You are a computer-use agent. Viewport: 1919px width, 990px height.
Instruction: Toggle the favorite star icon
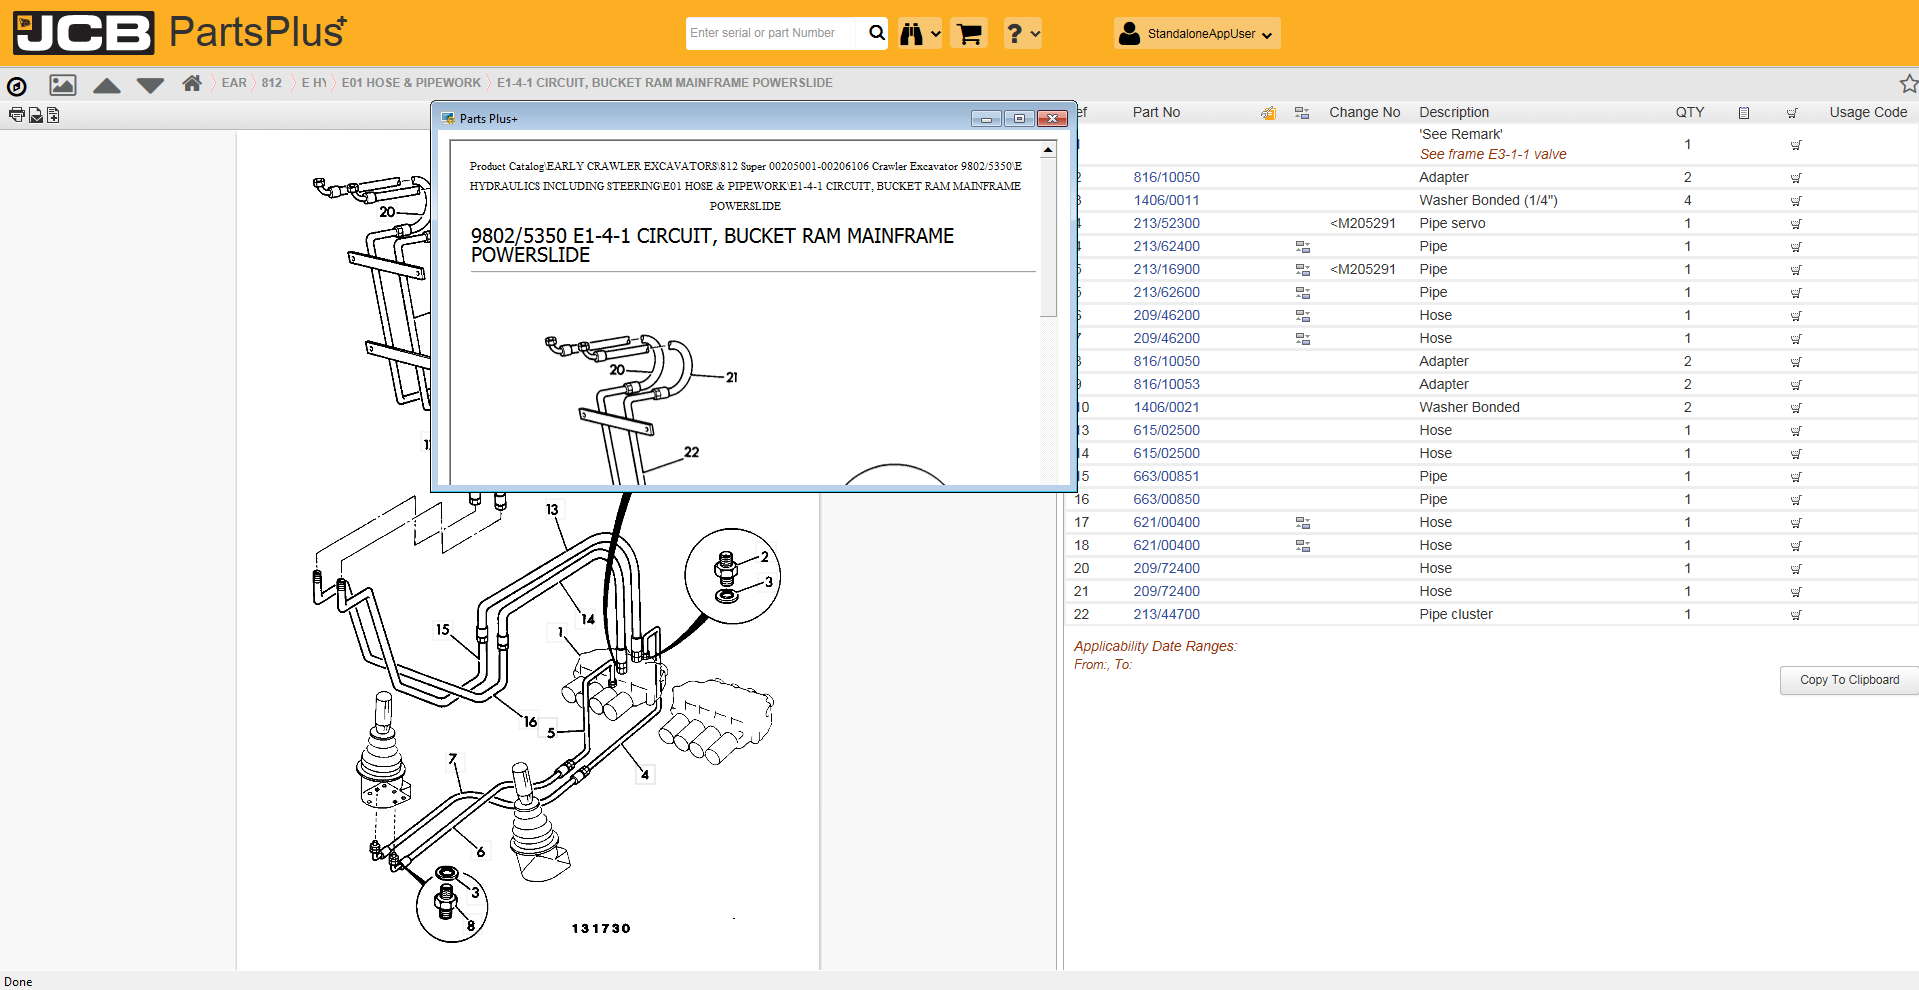click(1908, 84)
